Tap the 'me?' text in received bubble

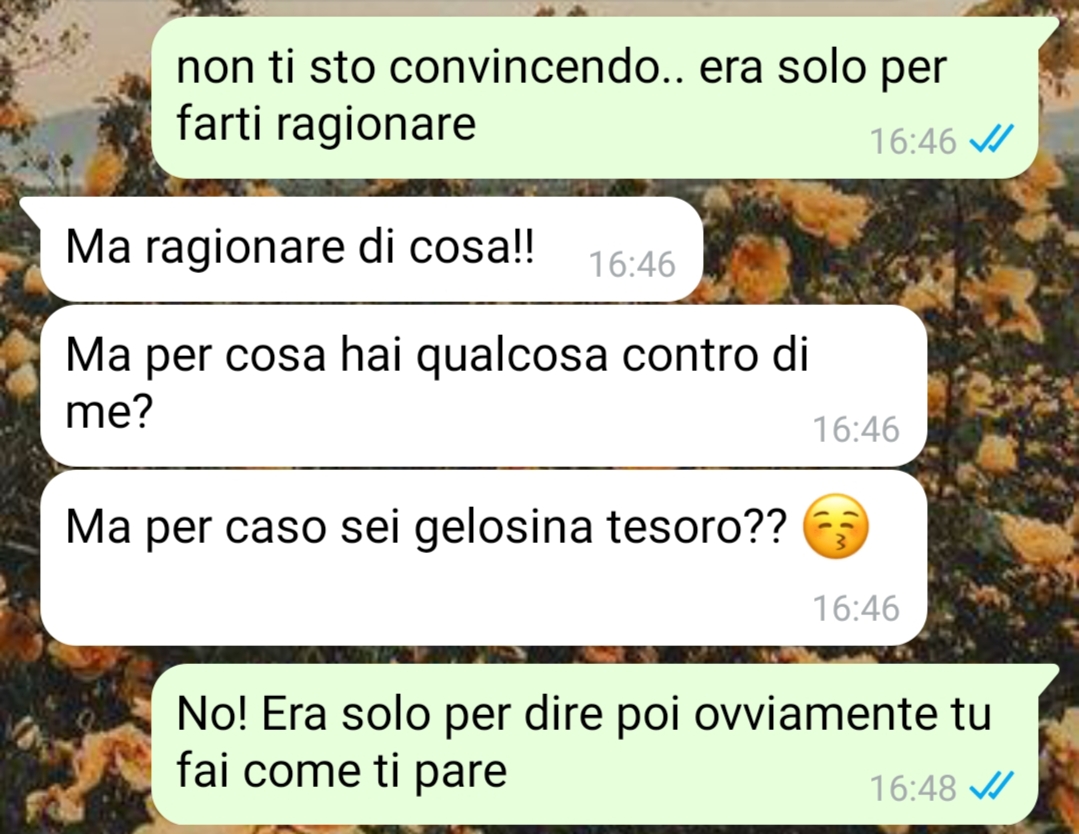(109, 413)
